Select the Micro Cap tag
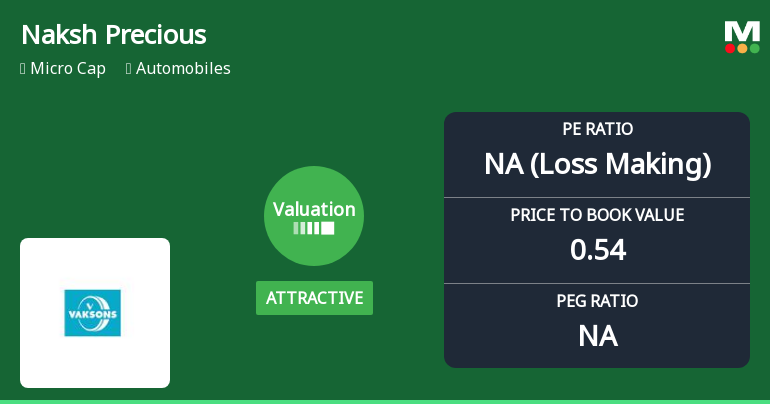This screenshot has width=770, height=404. coord(68,69)
